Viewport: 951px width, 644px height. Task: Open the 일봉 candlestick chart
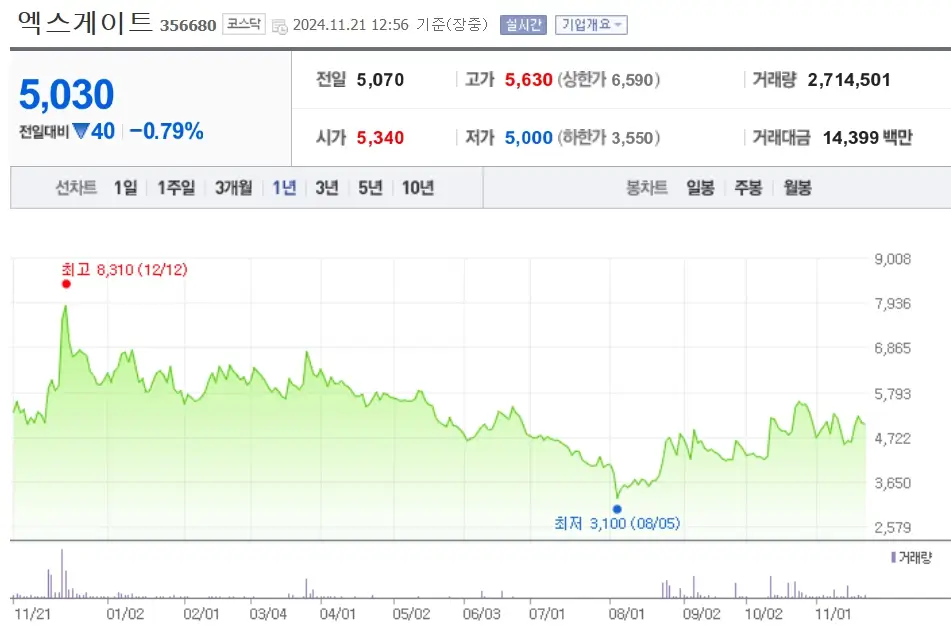click(700, 188)
